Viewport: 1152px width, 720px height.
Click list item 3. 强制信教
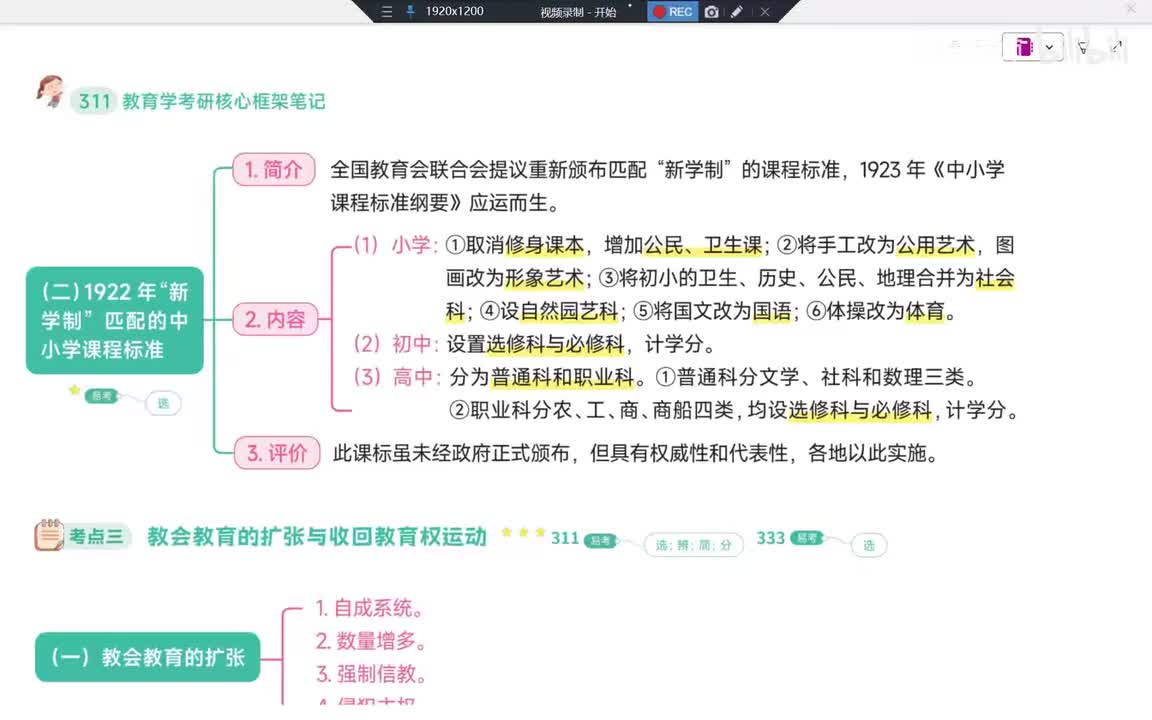[371, 674]
